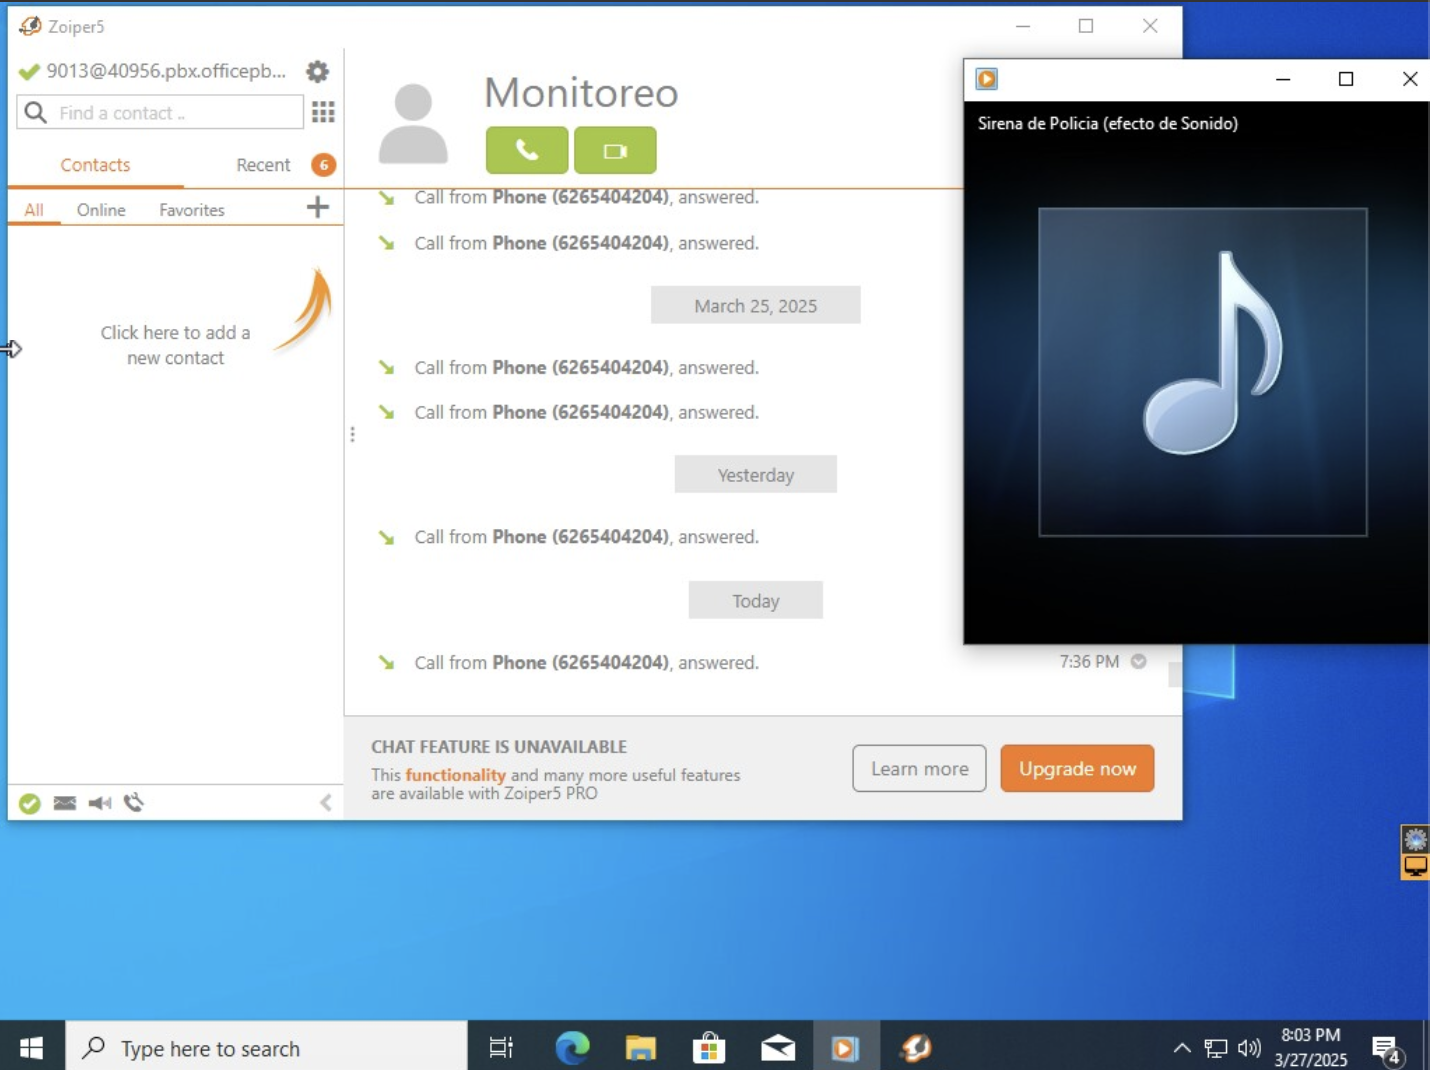This screenshot has width=1430, height=1070.
Task: Click the monitor widget at desktop right edge
Action: click(x=1415, y=866)
